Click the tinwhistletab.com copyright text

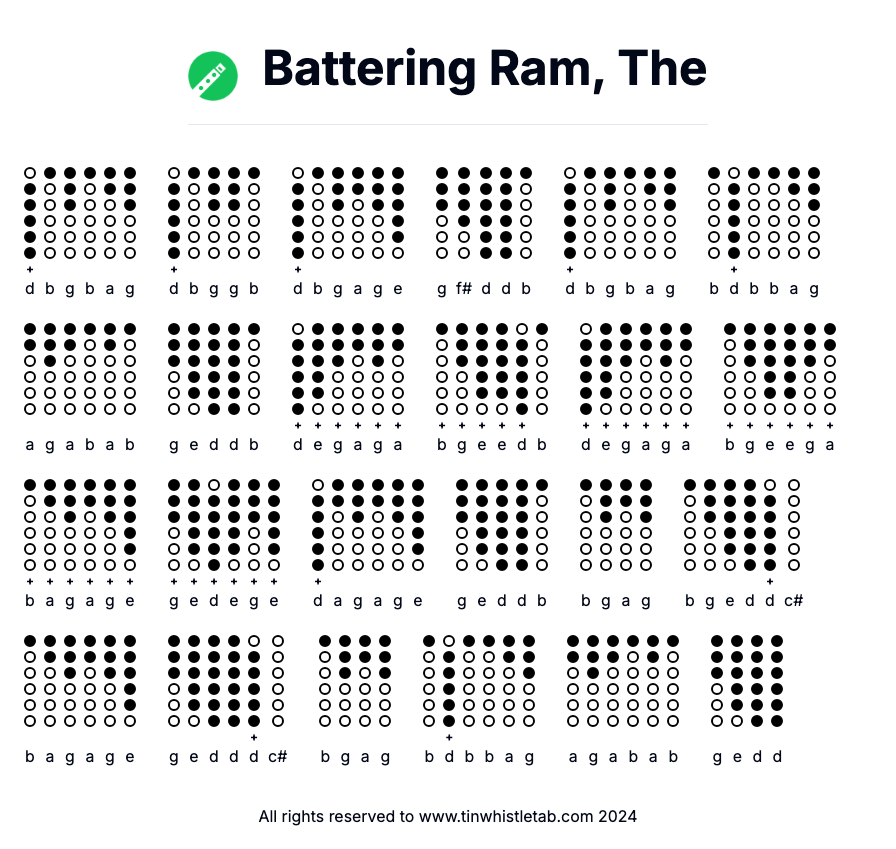(x=447, y=816)
